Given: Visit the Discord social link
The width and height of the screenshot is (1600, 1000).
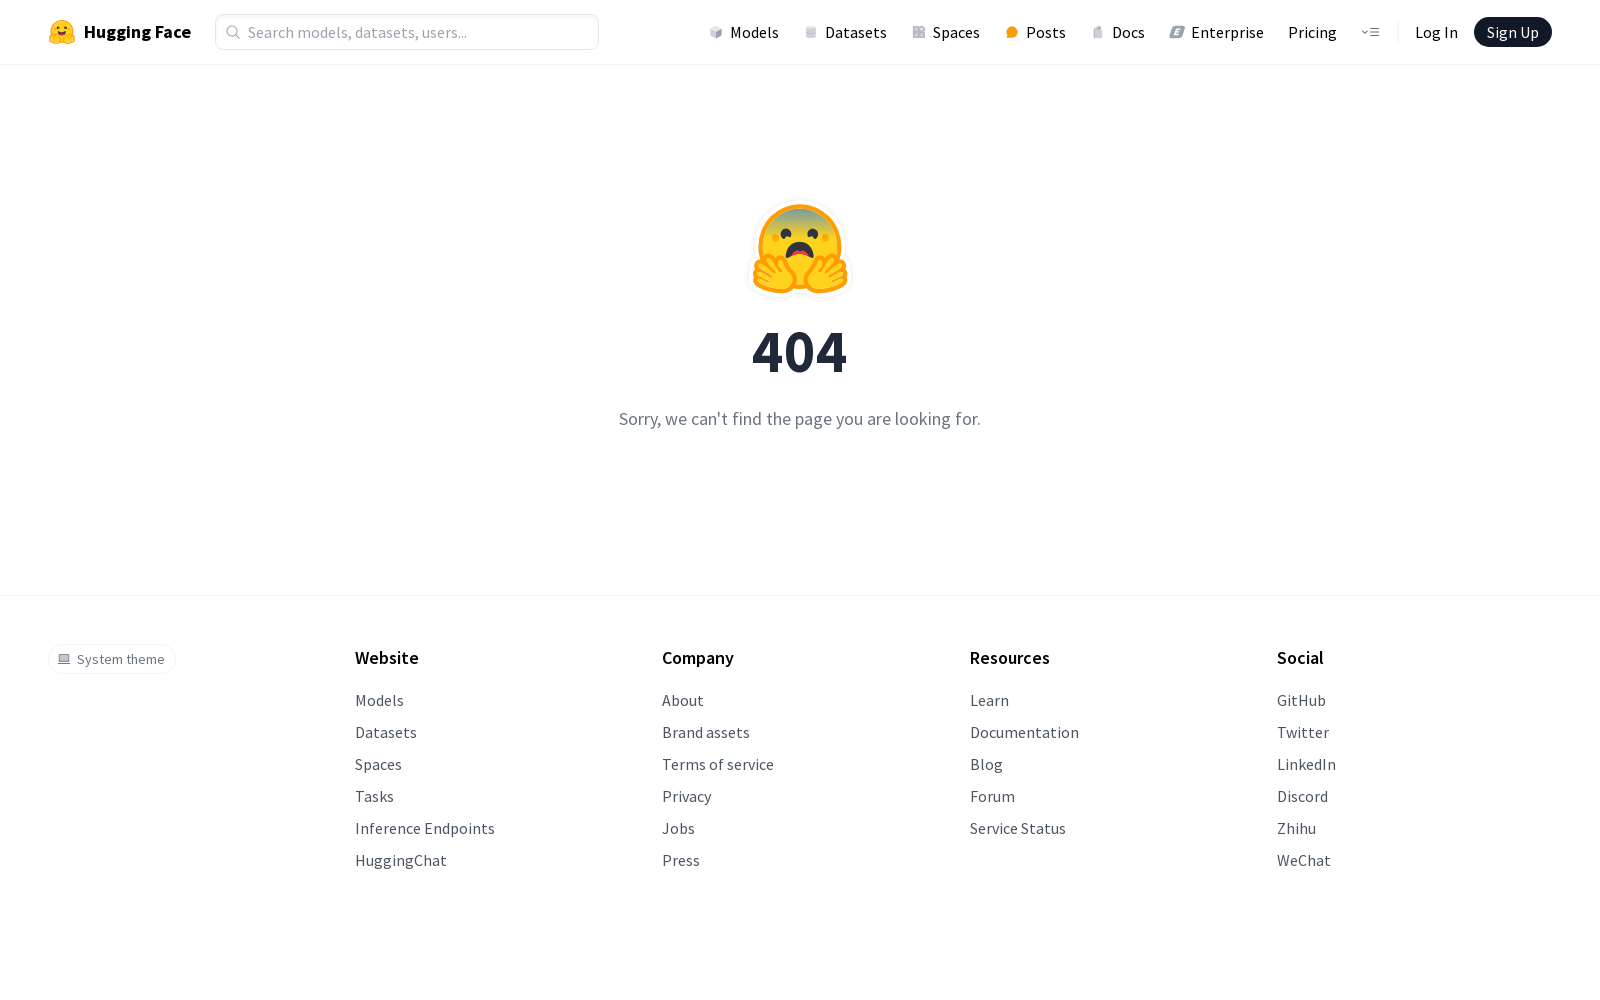Looking at the screenshot, I should coord(1302,797).
